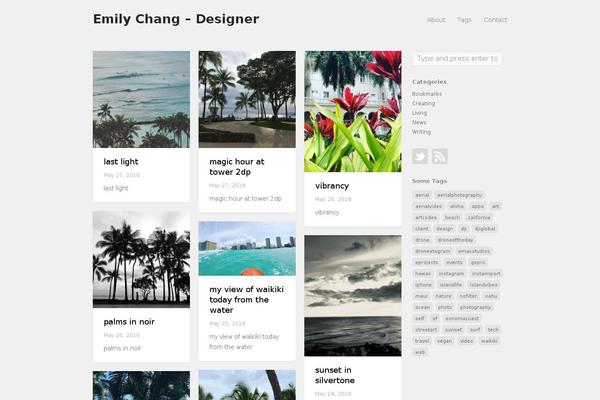Select the 'design' tag

pos(445,229)
